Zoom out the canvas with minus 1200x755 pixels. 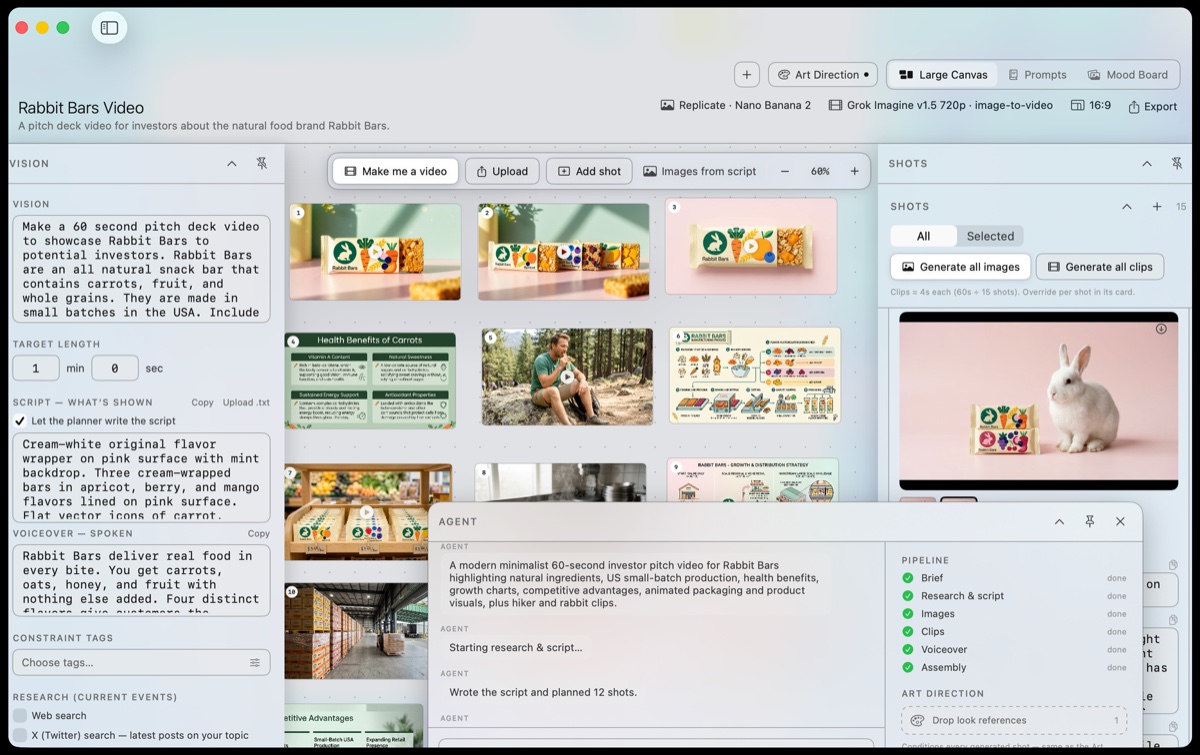pyautogui.click(x=785, y=171)
